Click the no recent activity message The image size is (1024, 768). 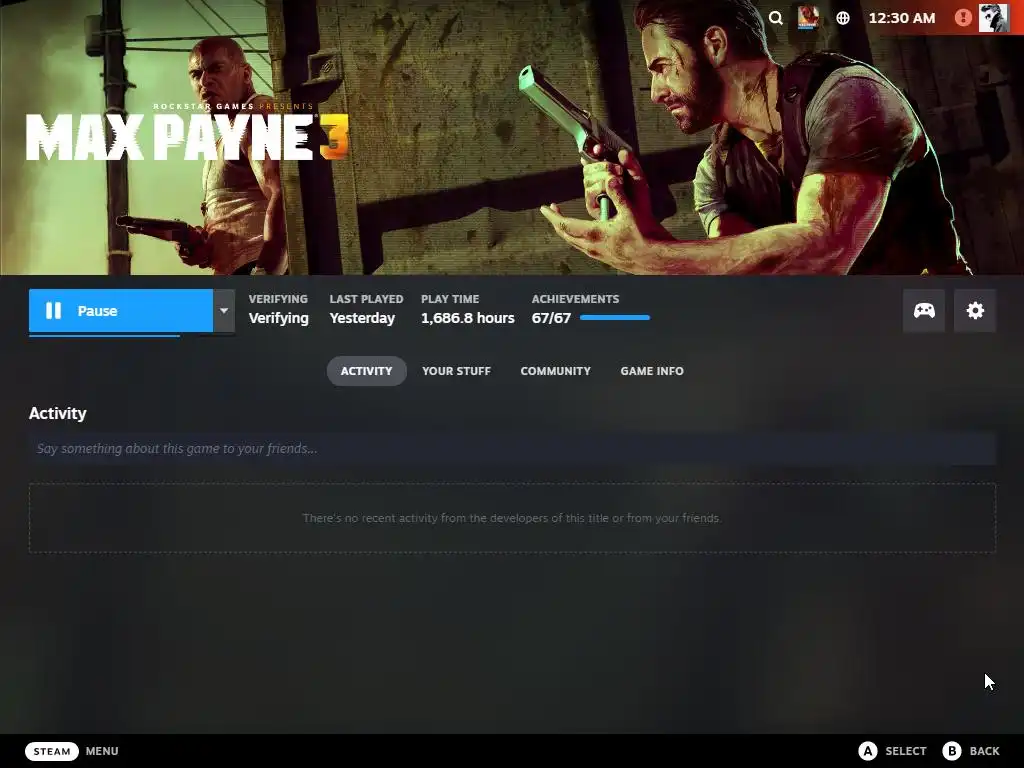pos(512,518)
